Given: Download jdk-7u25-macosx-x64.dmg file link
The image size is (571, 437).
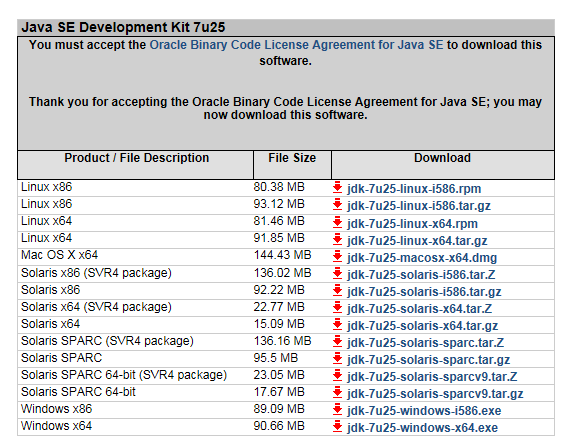Looking at the screenshot, I should (x=422, y=258).
